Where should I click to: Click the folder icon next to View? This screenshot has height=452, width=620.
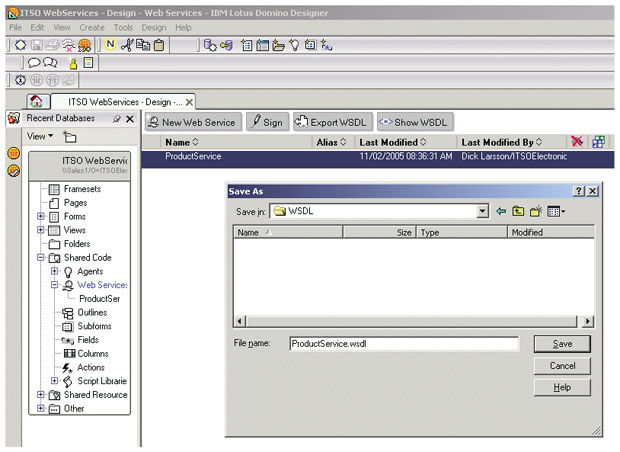click(x=70, y=137)
